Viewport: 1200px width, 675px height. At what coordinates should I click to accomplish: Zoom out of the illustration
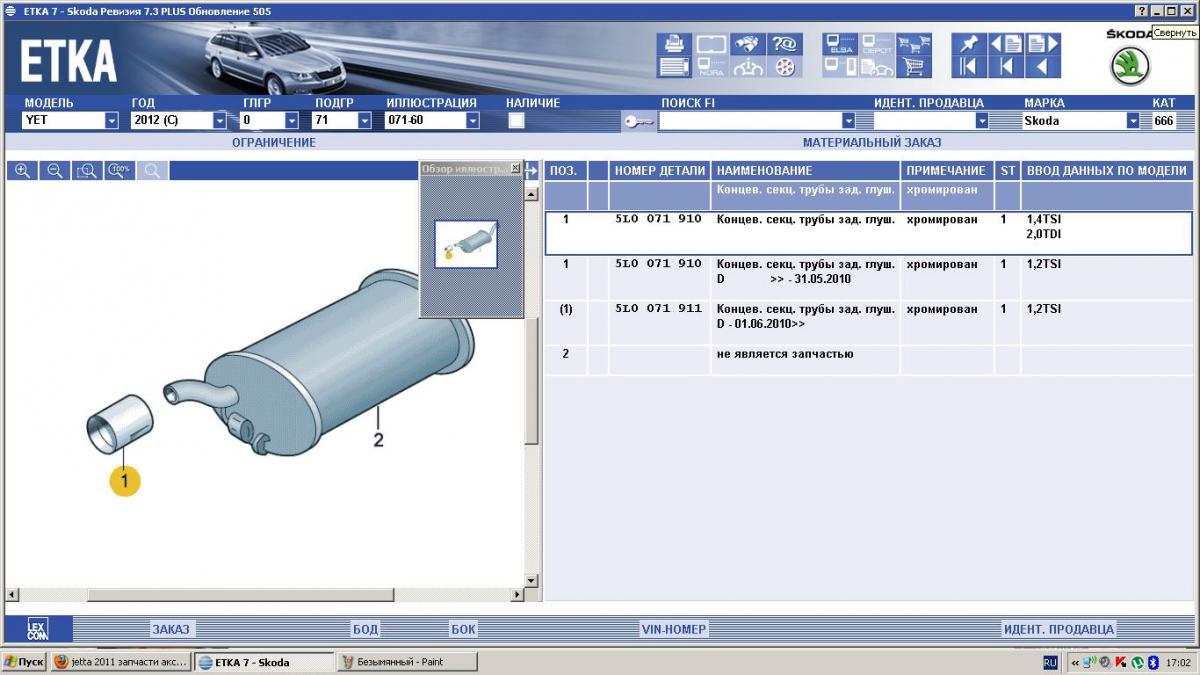pos(55,171)
